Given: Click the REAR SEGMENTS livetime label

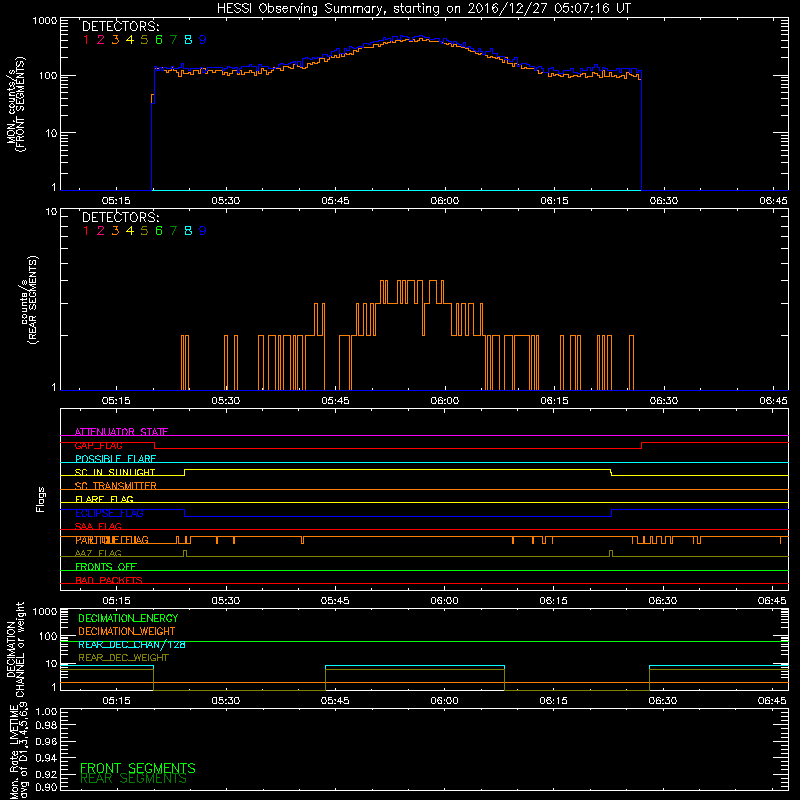Looking at the screenshot, I should (133, 779).
